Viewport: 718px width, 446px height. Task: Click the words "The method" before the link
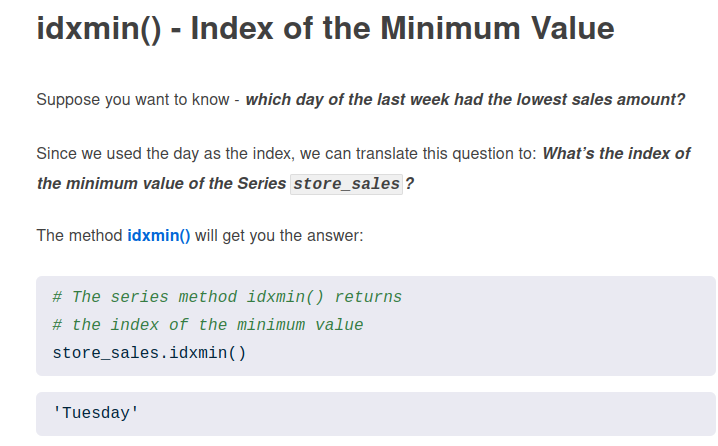coord(80,236)
